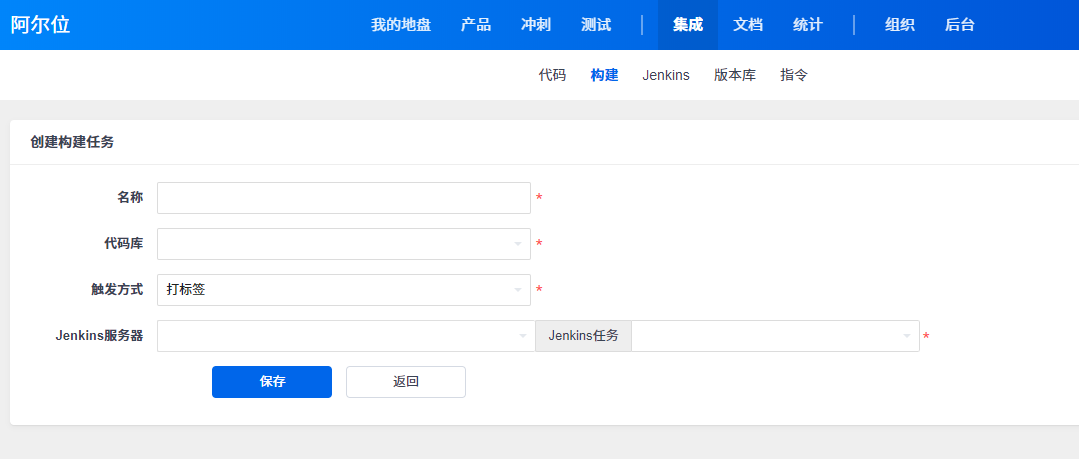Open the 触发方式 dropdown showing 打标签

pyautogui.click(x=344, y=290)
